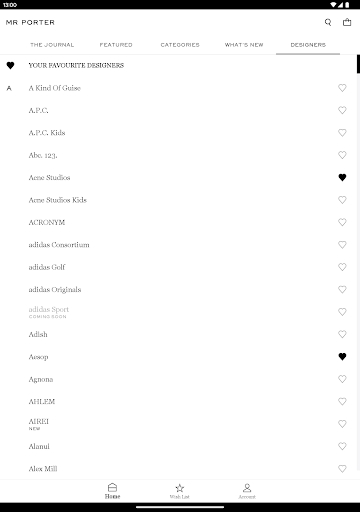Toggle the heart next to ACRONYM
The height and width of the screenshot is (512, 360).
[x=342, y=222]
